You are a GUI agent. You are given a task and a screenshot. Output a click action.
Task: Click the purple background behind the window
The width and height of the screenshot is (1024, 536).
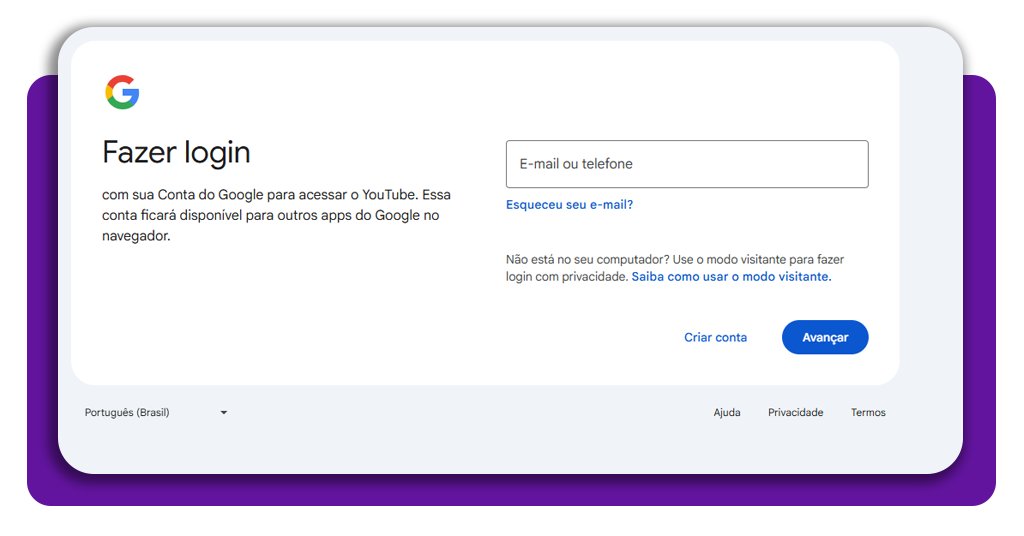[x=40, y=300]
